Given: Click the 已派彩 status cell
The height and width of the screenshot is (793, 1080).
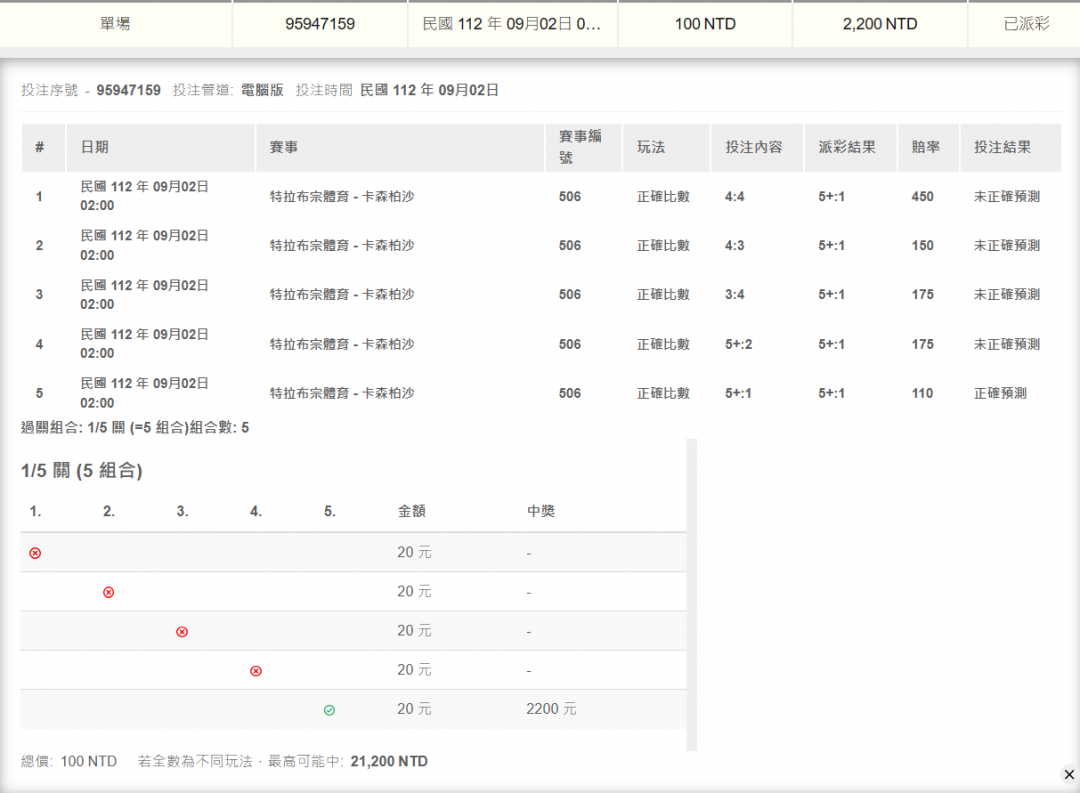Looking at the screenshot, I should (1026, 24).
